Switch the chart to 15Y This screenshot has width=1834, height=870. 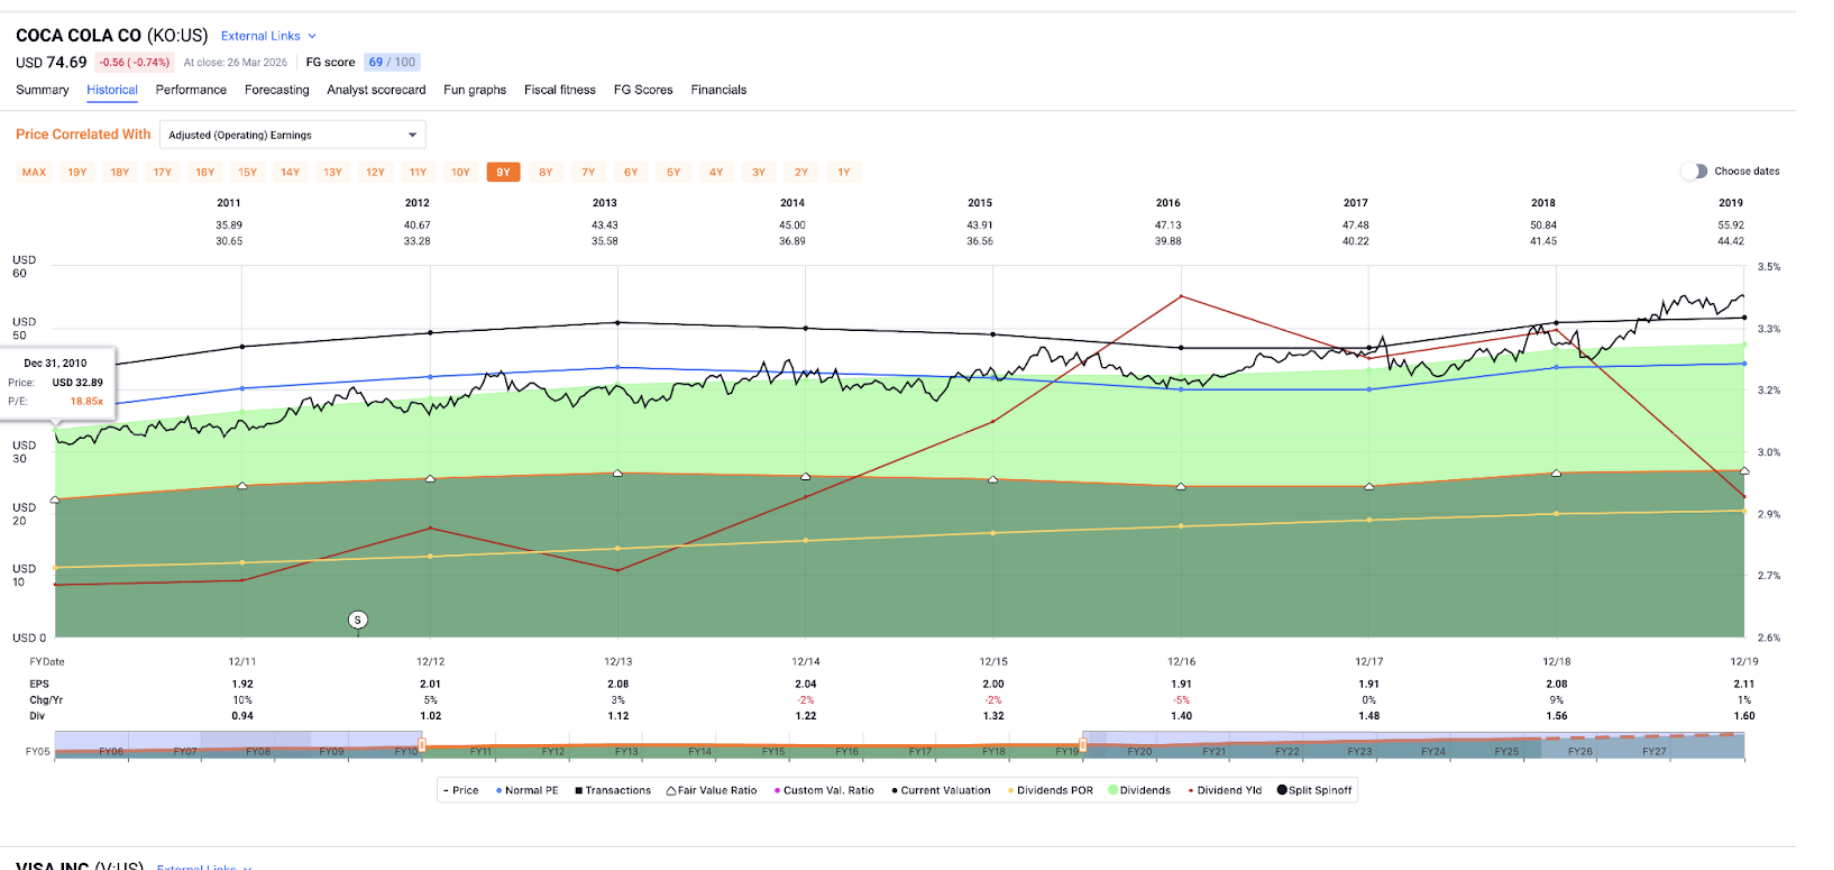pos(248,172)
